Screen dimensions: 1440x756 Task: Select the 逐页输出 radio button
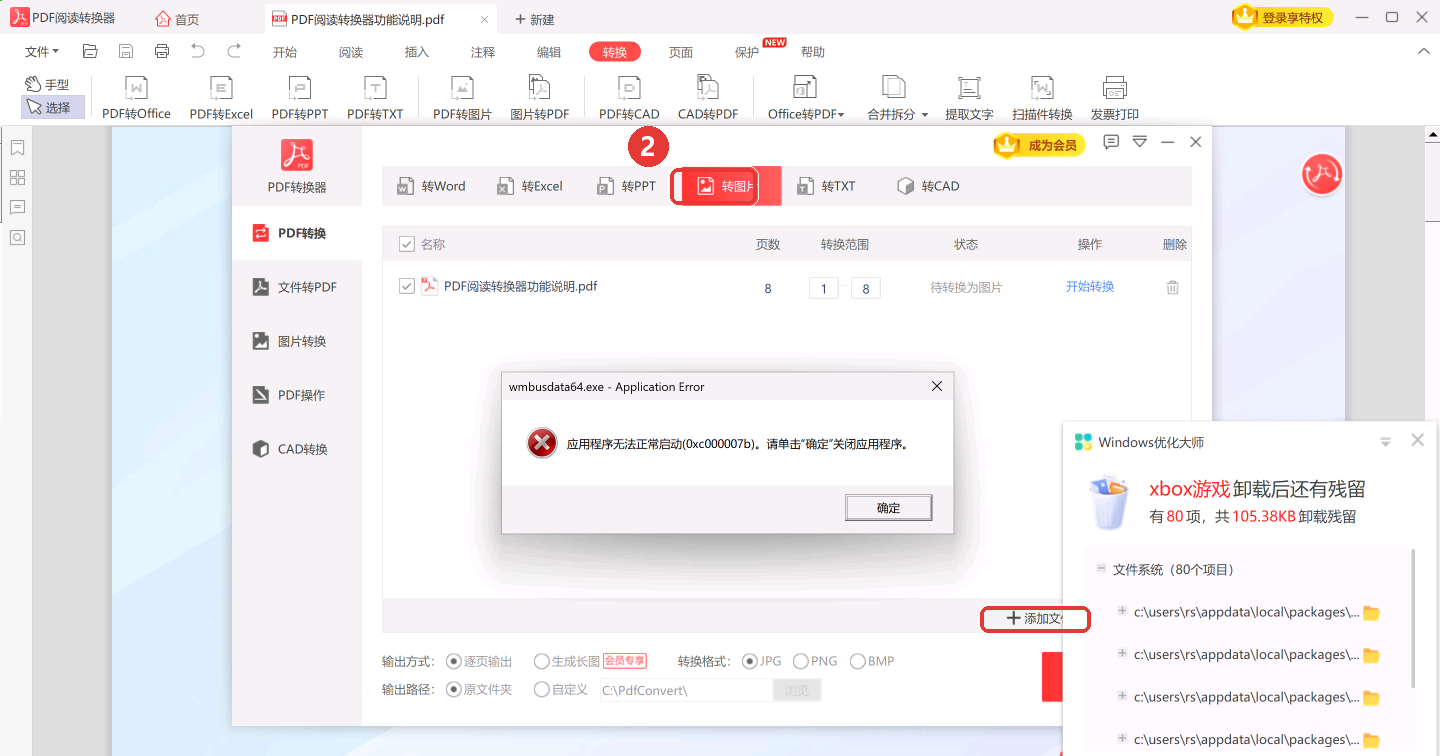click(454, 661)
